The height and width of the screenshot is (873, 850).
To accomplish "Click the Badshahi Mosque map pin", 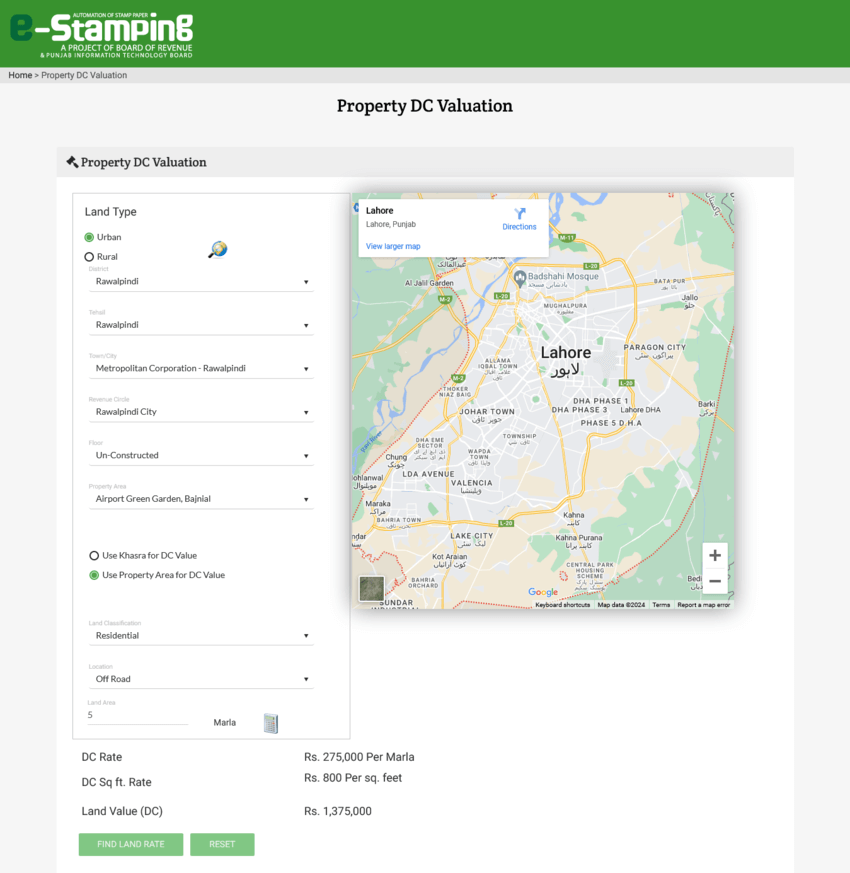I will tap(519, 276).
